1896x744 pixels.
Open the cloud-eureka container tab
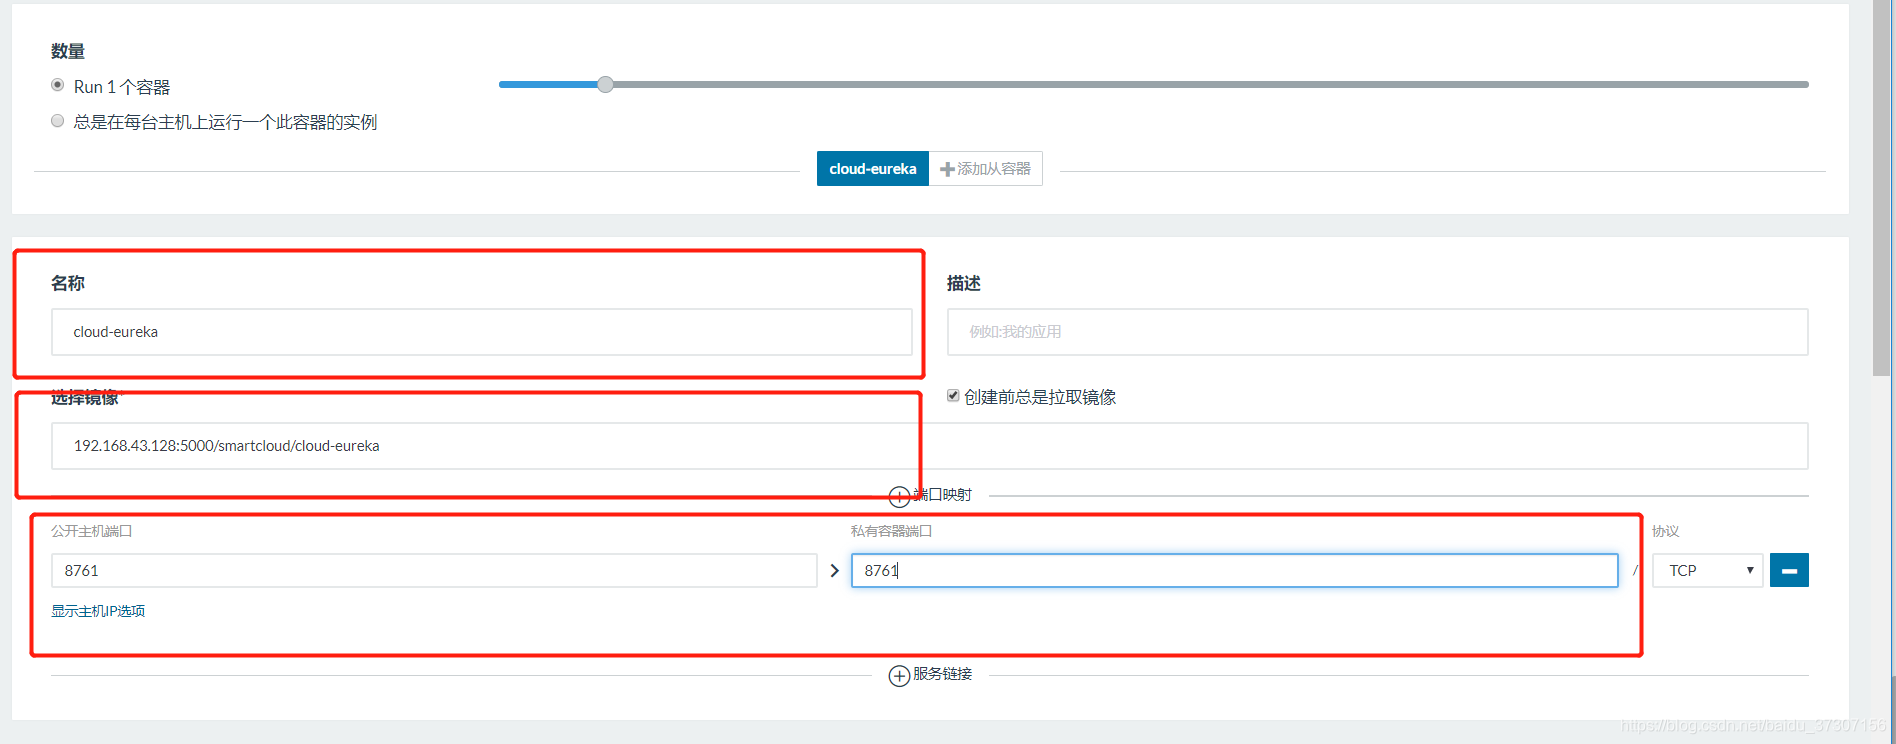pyautogui.click(x=872, y=169)
